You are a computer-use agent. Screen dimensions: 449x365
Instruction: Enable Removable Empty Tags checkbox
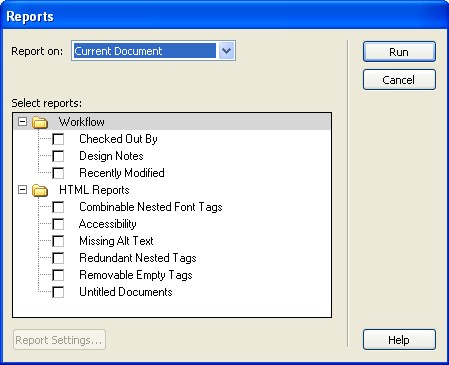tap(58, 275)
